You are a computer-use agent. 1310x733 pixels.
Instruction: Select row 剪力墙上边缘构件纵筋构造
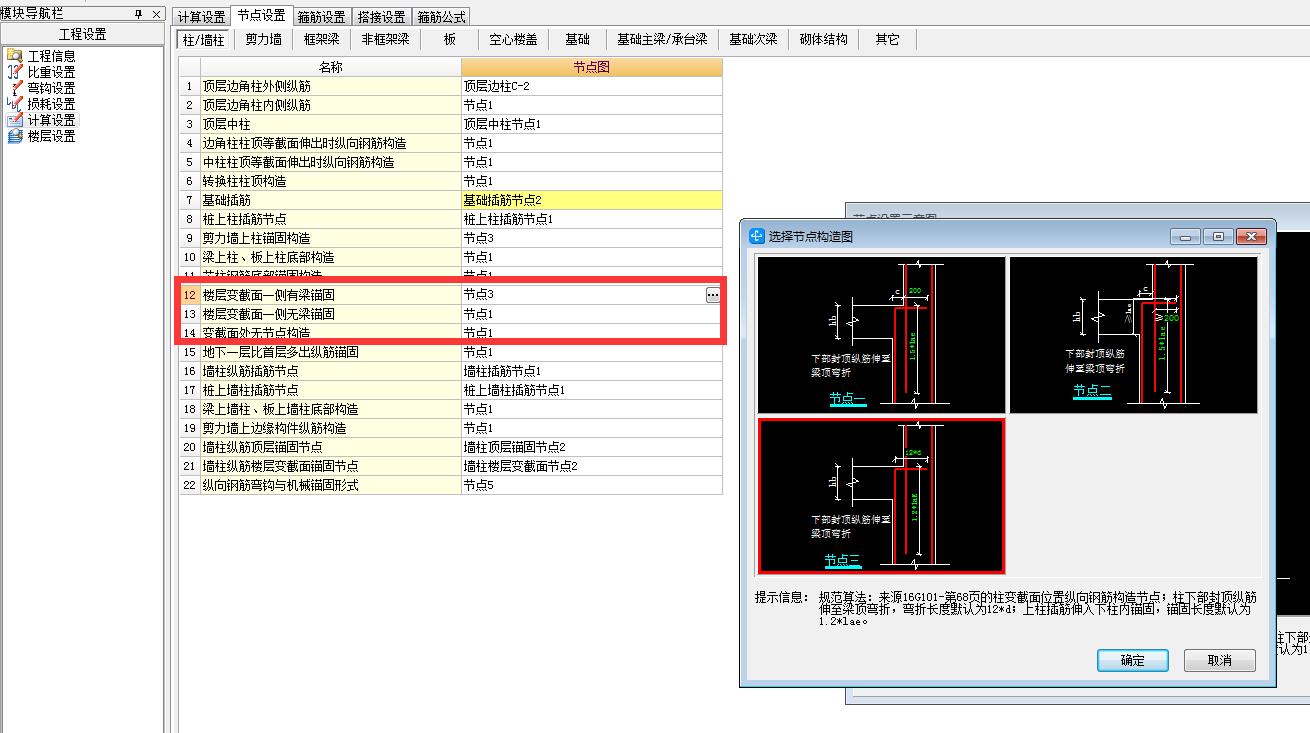click(330, 428)
